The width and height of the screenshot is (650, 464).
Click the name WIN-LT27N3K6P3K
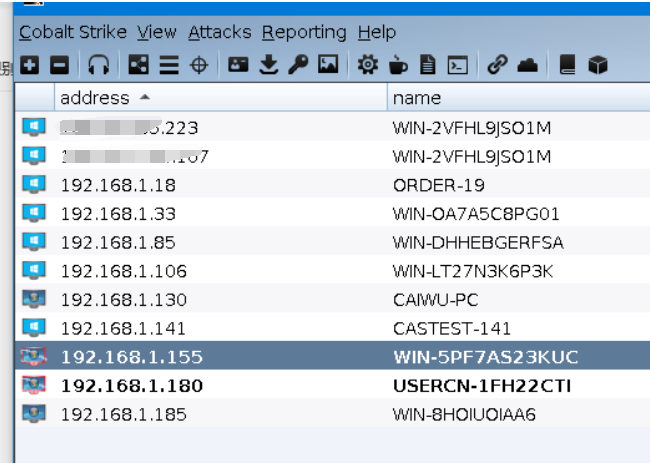[473, 271]
